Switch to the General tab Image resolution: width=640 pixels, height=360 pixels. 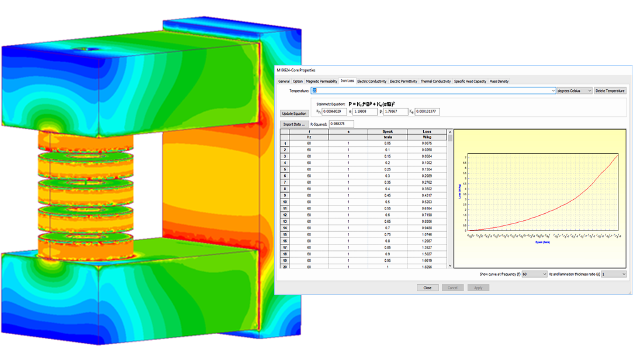[x=284, y=81]
